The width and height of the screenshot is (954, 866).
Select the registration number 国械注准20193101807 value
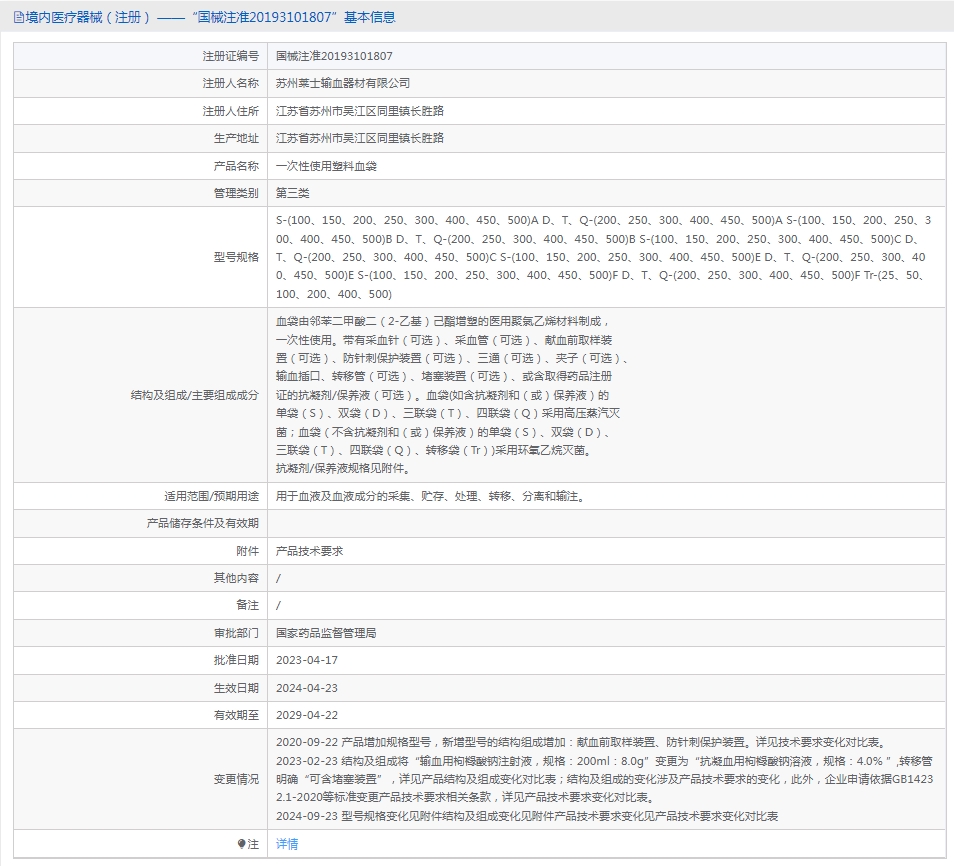click(334, 56)
